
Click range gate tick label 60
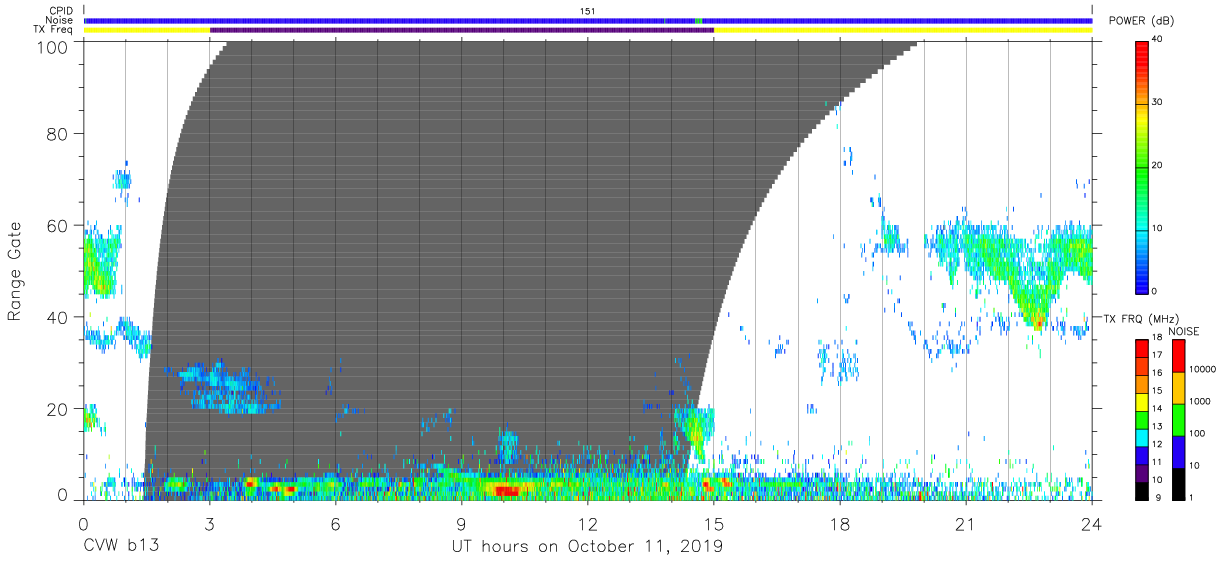point(58,225)
